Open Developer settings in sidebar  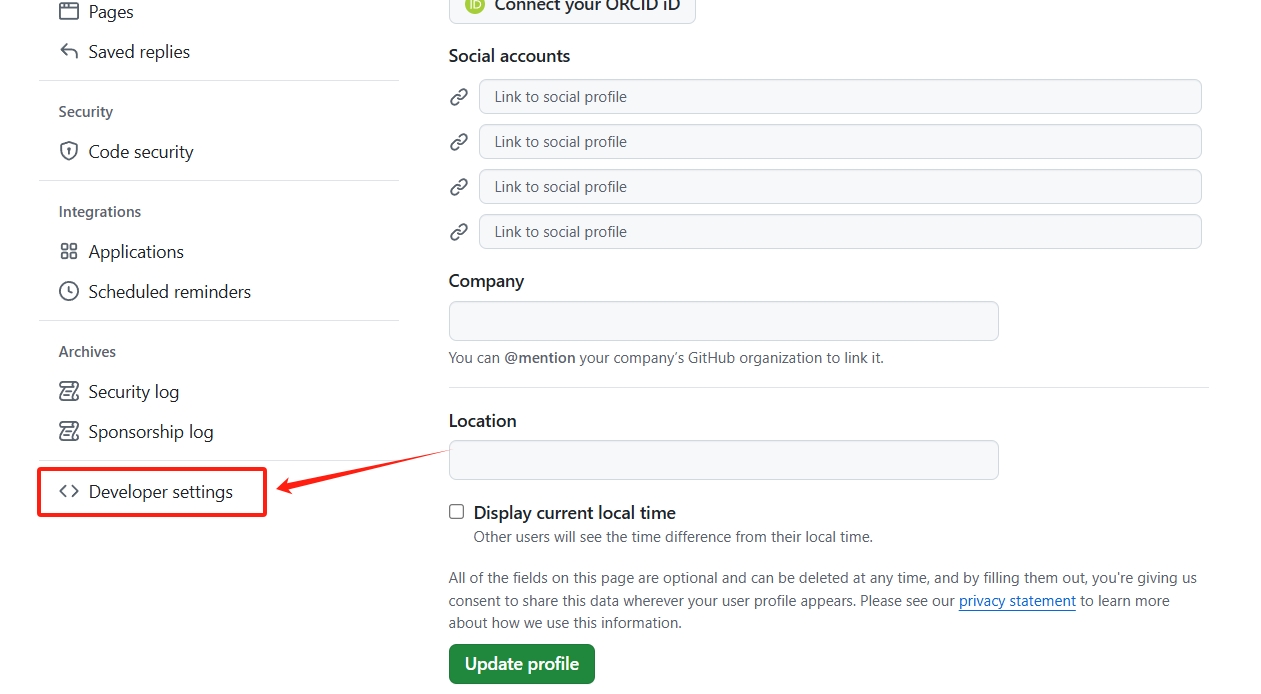point(160,492)
